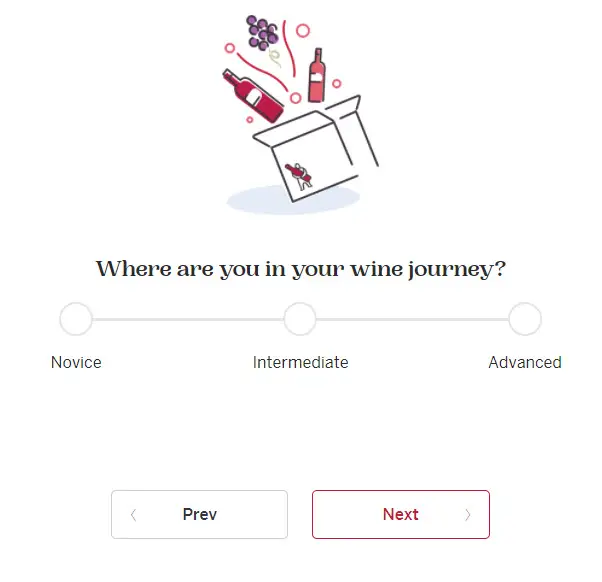This screenshot has width=602, height=582.
Task: Click the Intermediate text label
Action: click(300, 362)
